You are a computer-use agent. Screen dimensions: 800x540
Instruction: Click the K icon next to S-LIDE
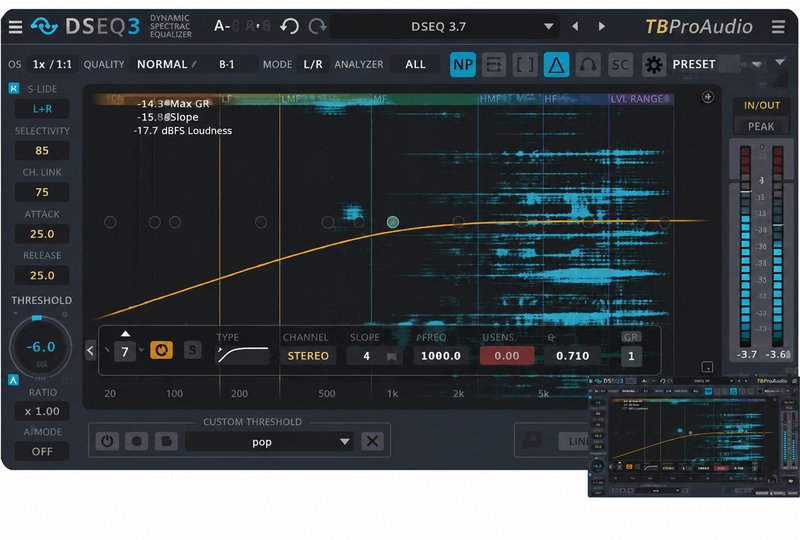click(14, 88)
